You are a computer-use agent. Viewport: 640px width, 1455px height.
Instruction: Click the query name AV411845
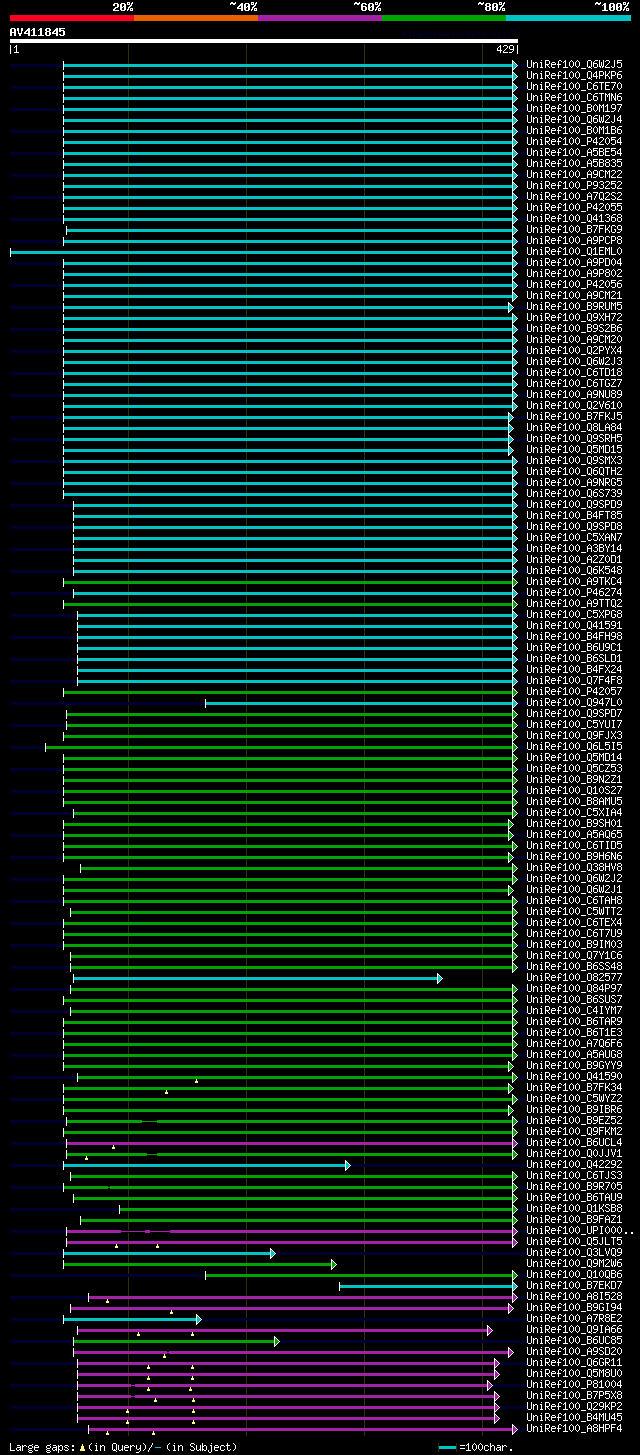click(38, 32)
